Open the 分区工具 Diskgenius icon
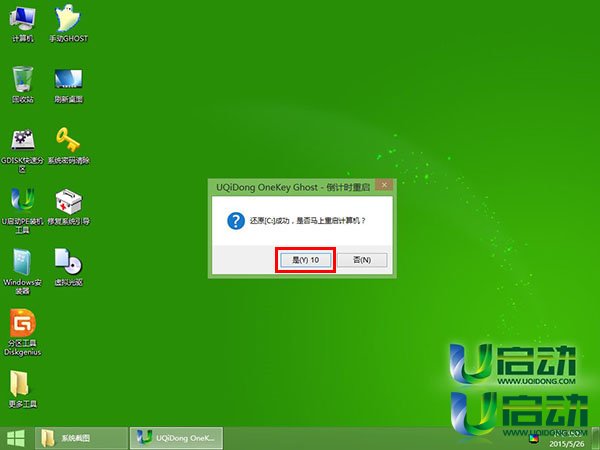600x450 pixels. (22, 332)
